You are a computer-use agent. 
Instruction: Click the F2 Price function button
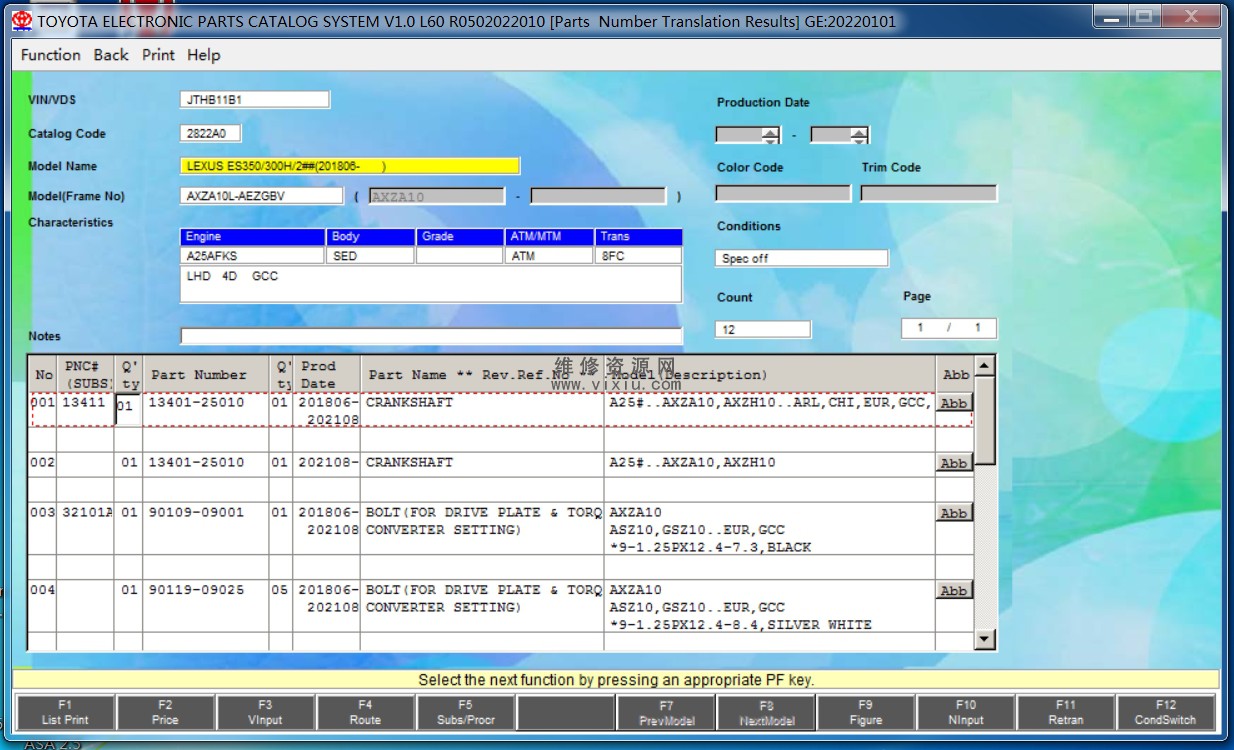(x=165, y=712)
